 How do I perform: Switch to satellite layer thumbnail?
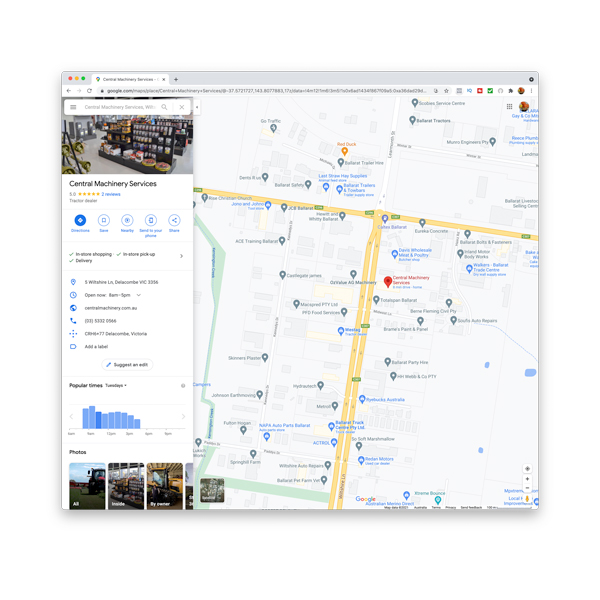click(x=212, y=490)
